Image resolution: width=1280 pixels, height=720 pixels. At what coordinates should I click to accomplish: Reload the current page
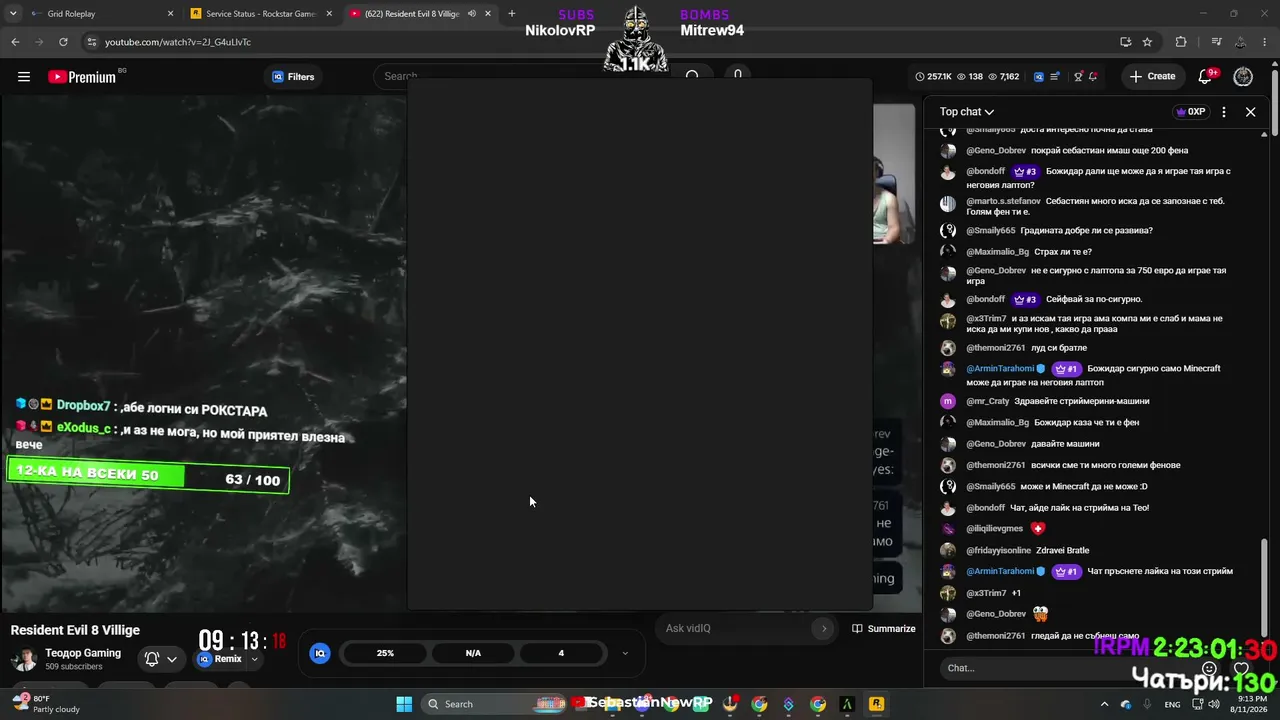(x=63, y=42)
